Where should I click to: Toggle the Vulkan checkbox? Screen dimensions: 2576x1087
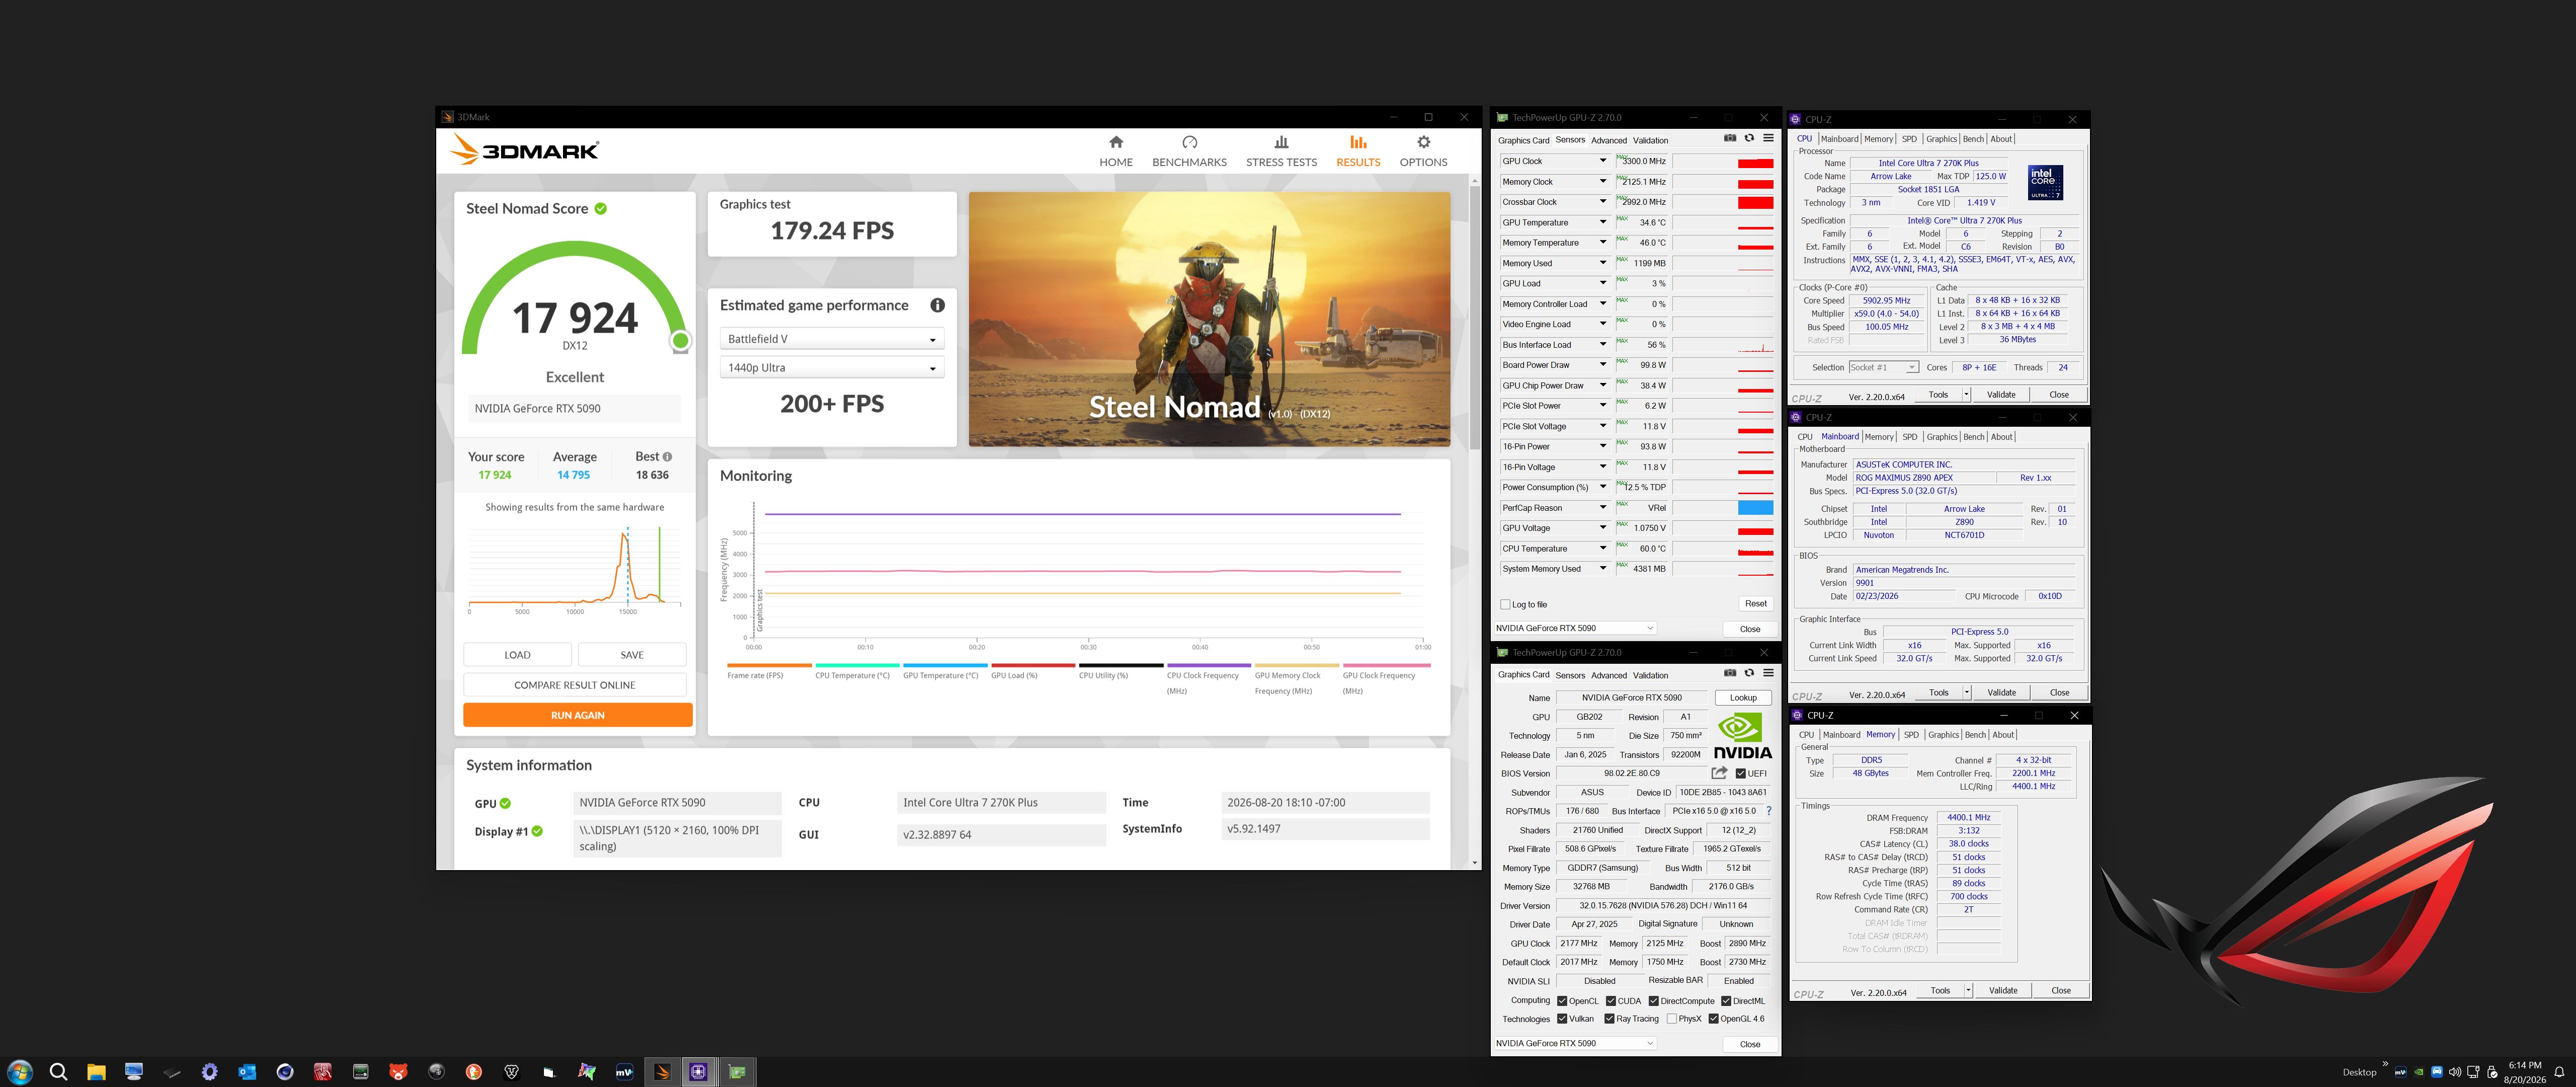tap(1562, 1019)
